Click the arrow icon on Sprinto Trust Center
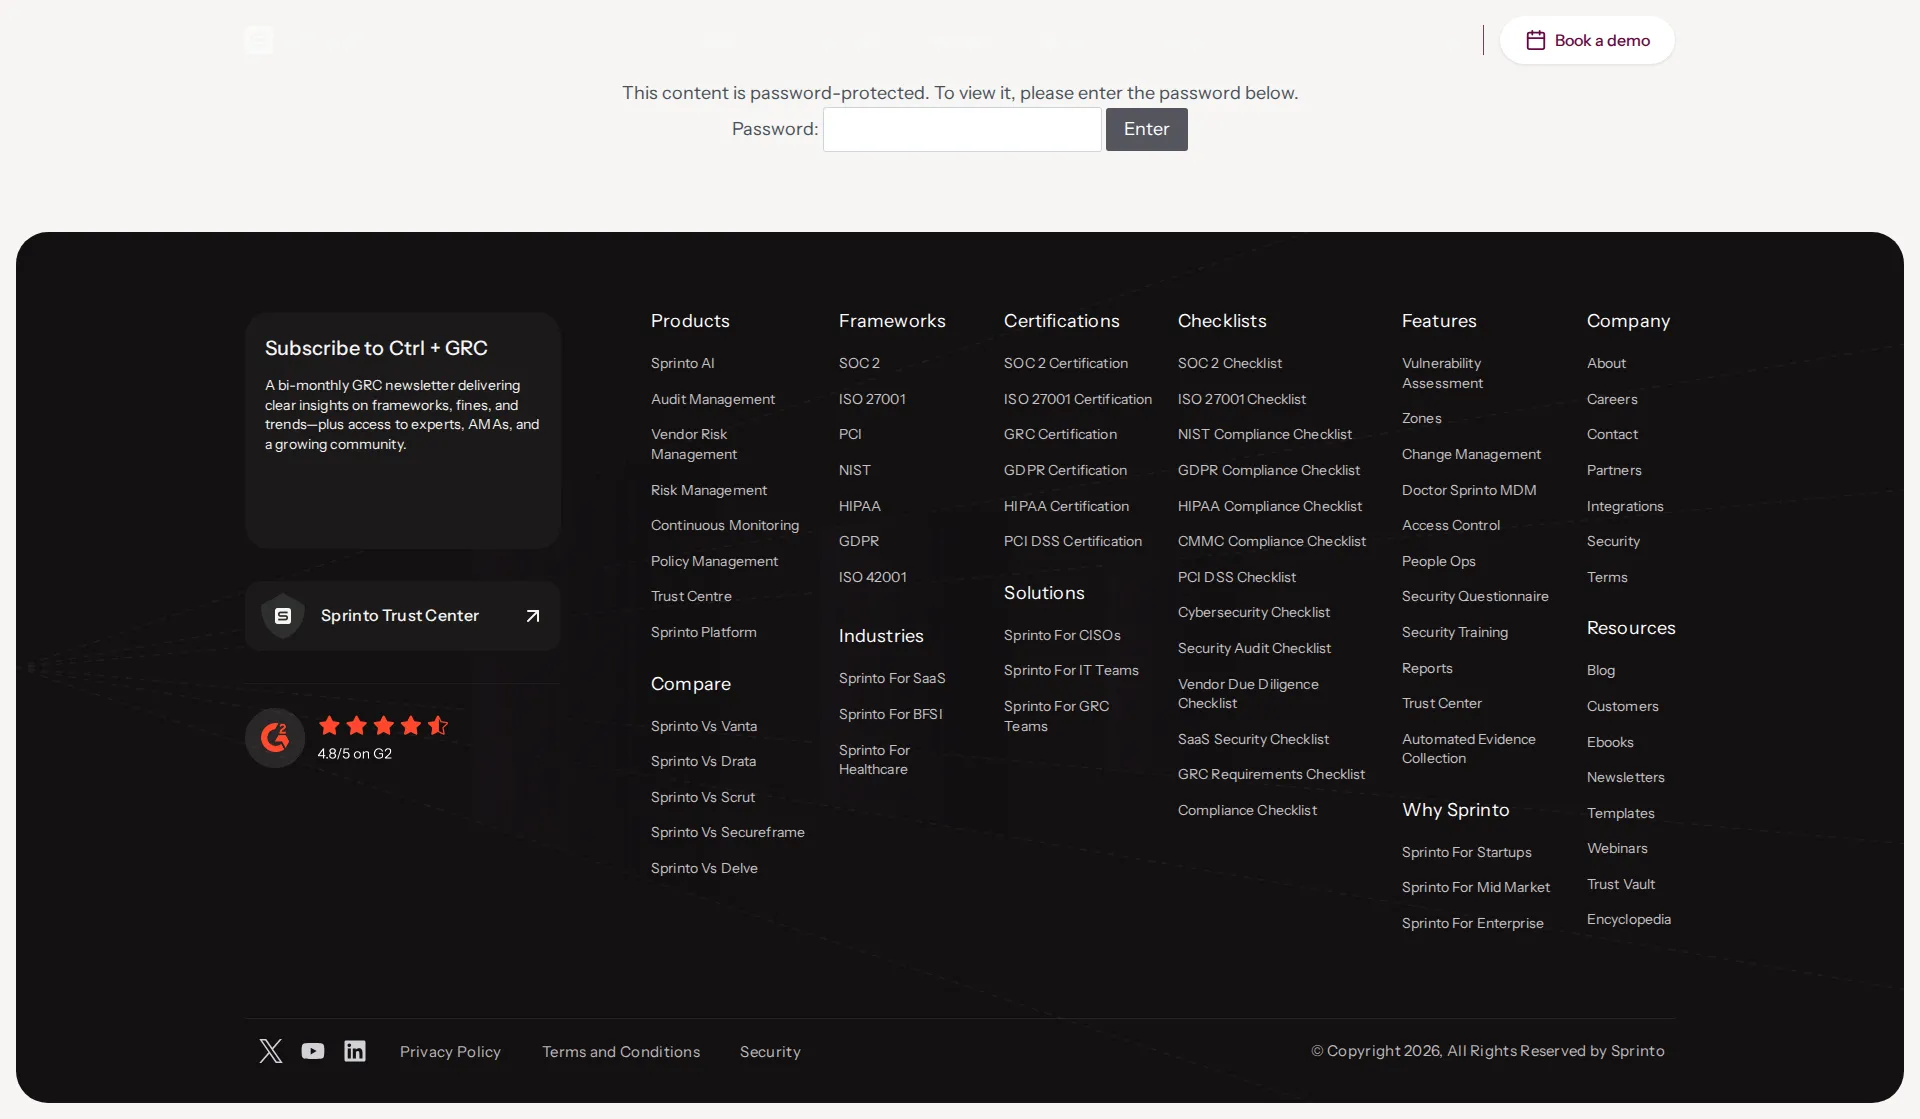 533,616
